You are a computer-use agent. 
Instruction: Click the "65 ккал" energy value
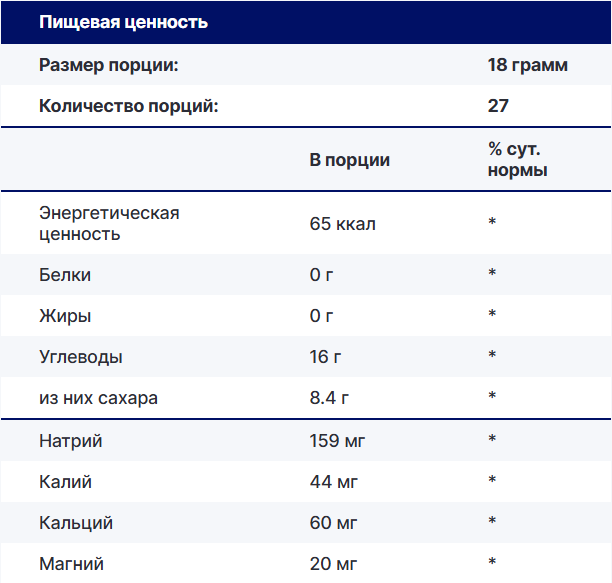342,224
